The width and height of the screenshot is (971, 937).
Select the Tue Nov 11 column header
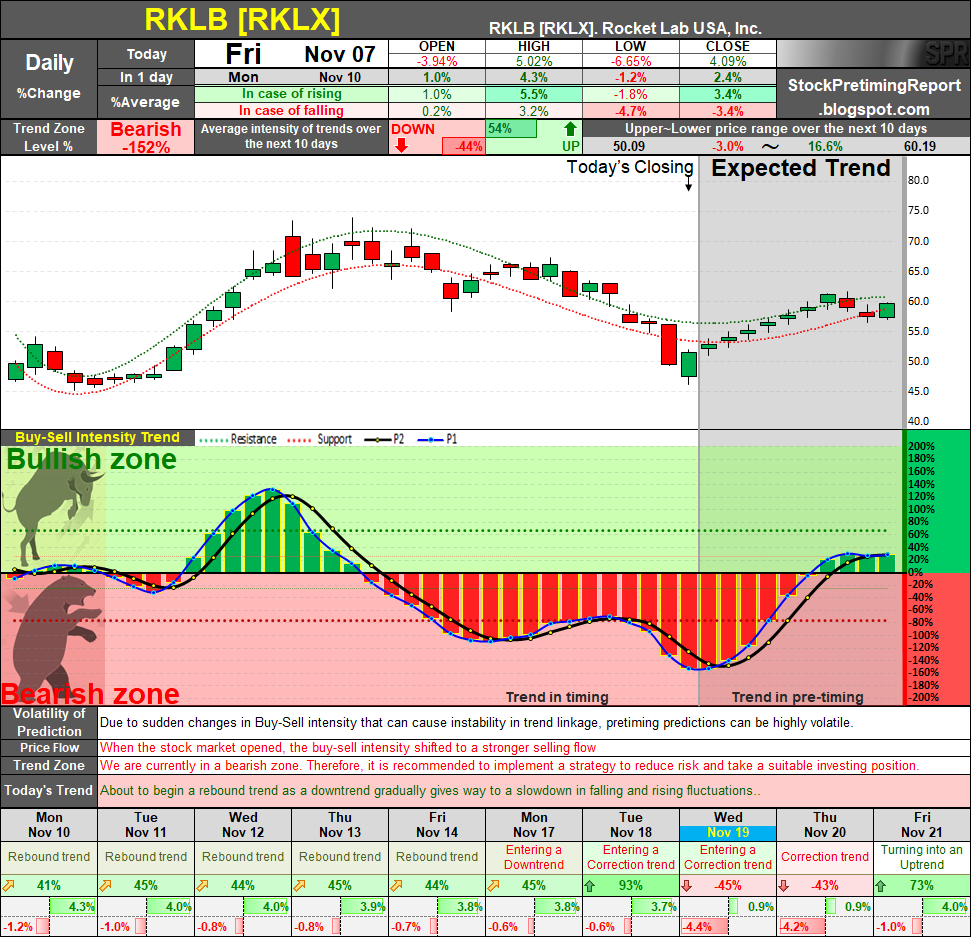click(x=146, y=825)
